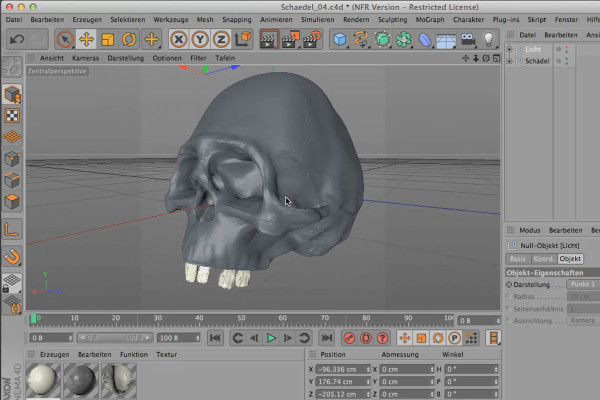Toggle Schädel visibility dots

[x=567, y=61]
